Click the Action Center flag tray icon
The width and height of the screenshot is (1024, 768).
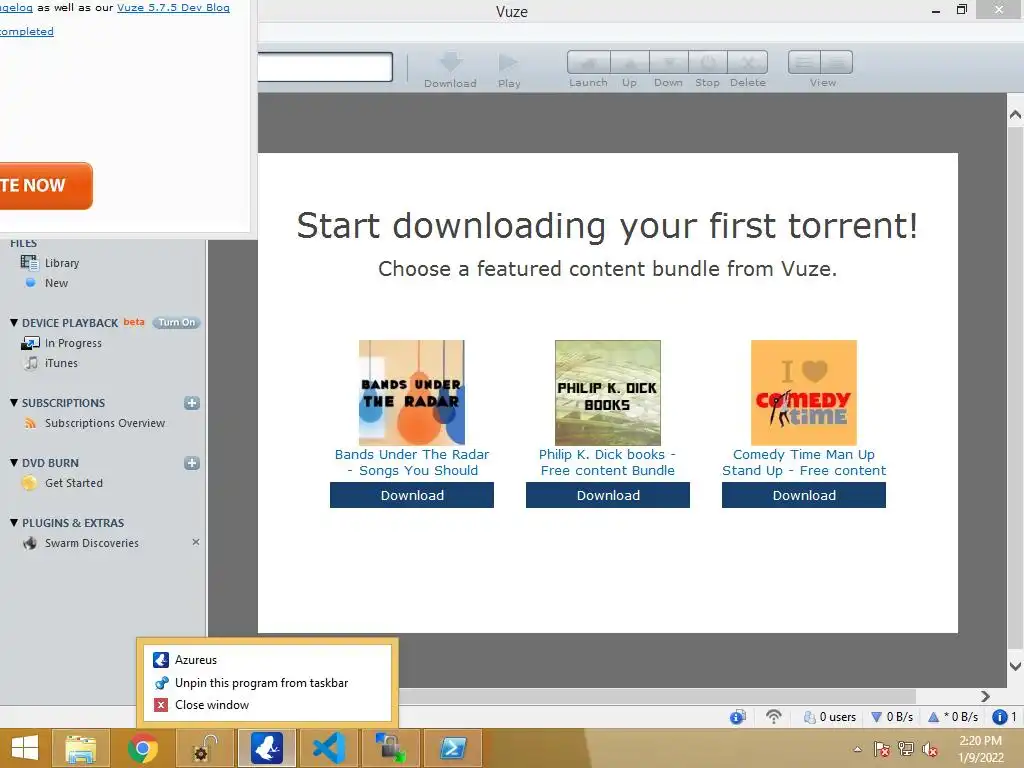(x=882, y=749)
